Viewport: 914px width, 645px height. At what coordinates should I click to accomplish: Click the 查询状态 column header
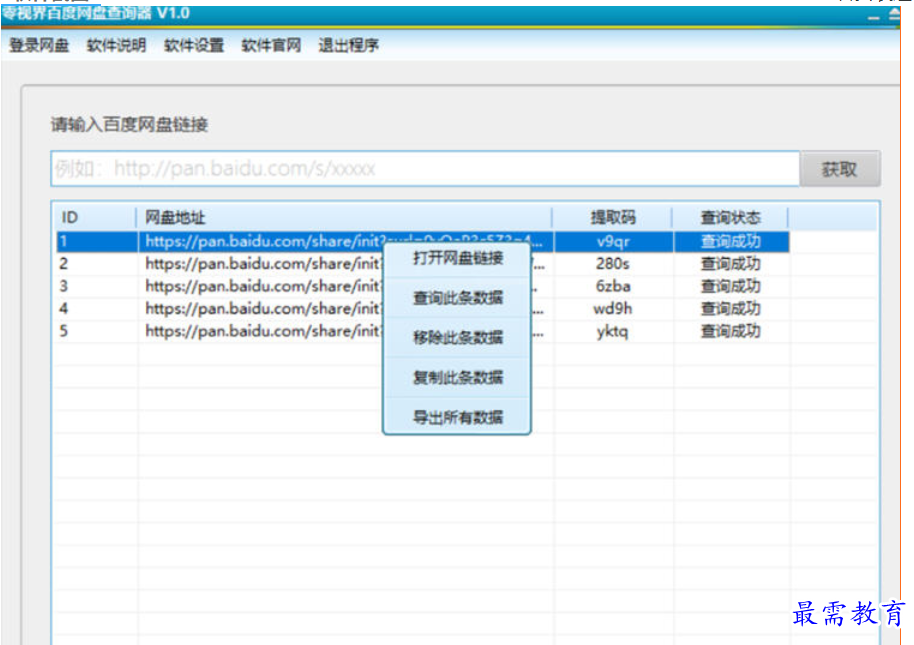730,218
